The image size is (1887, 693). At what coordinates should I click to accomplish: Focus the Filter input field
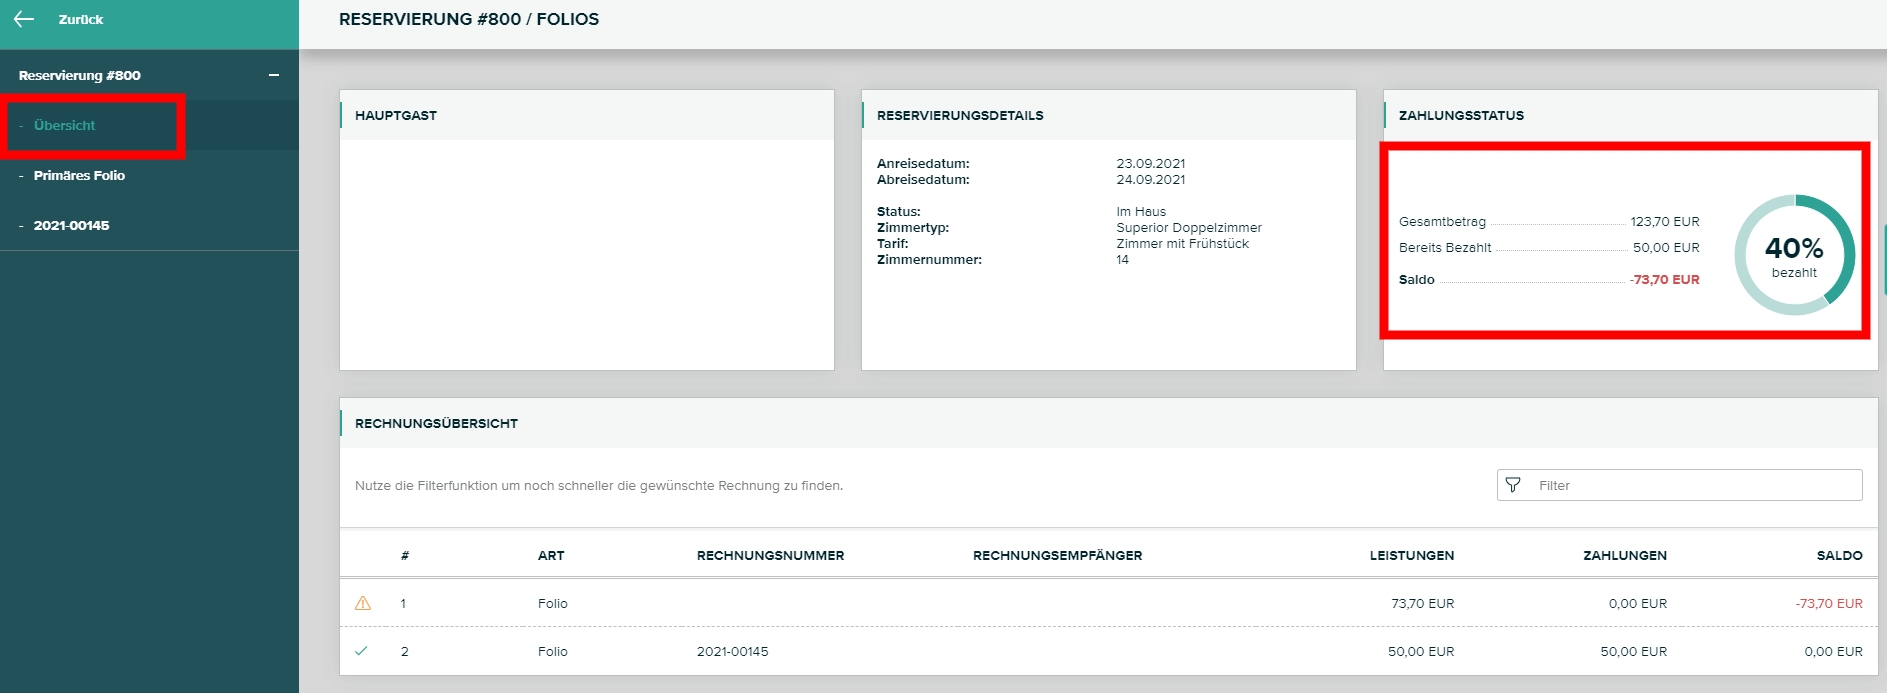coord(1695,485)
